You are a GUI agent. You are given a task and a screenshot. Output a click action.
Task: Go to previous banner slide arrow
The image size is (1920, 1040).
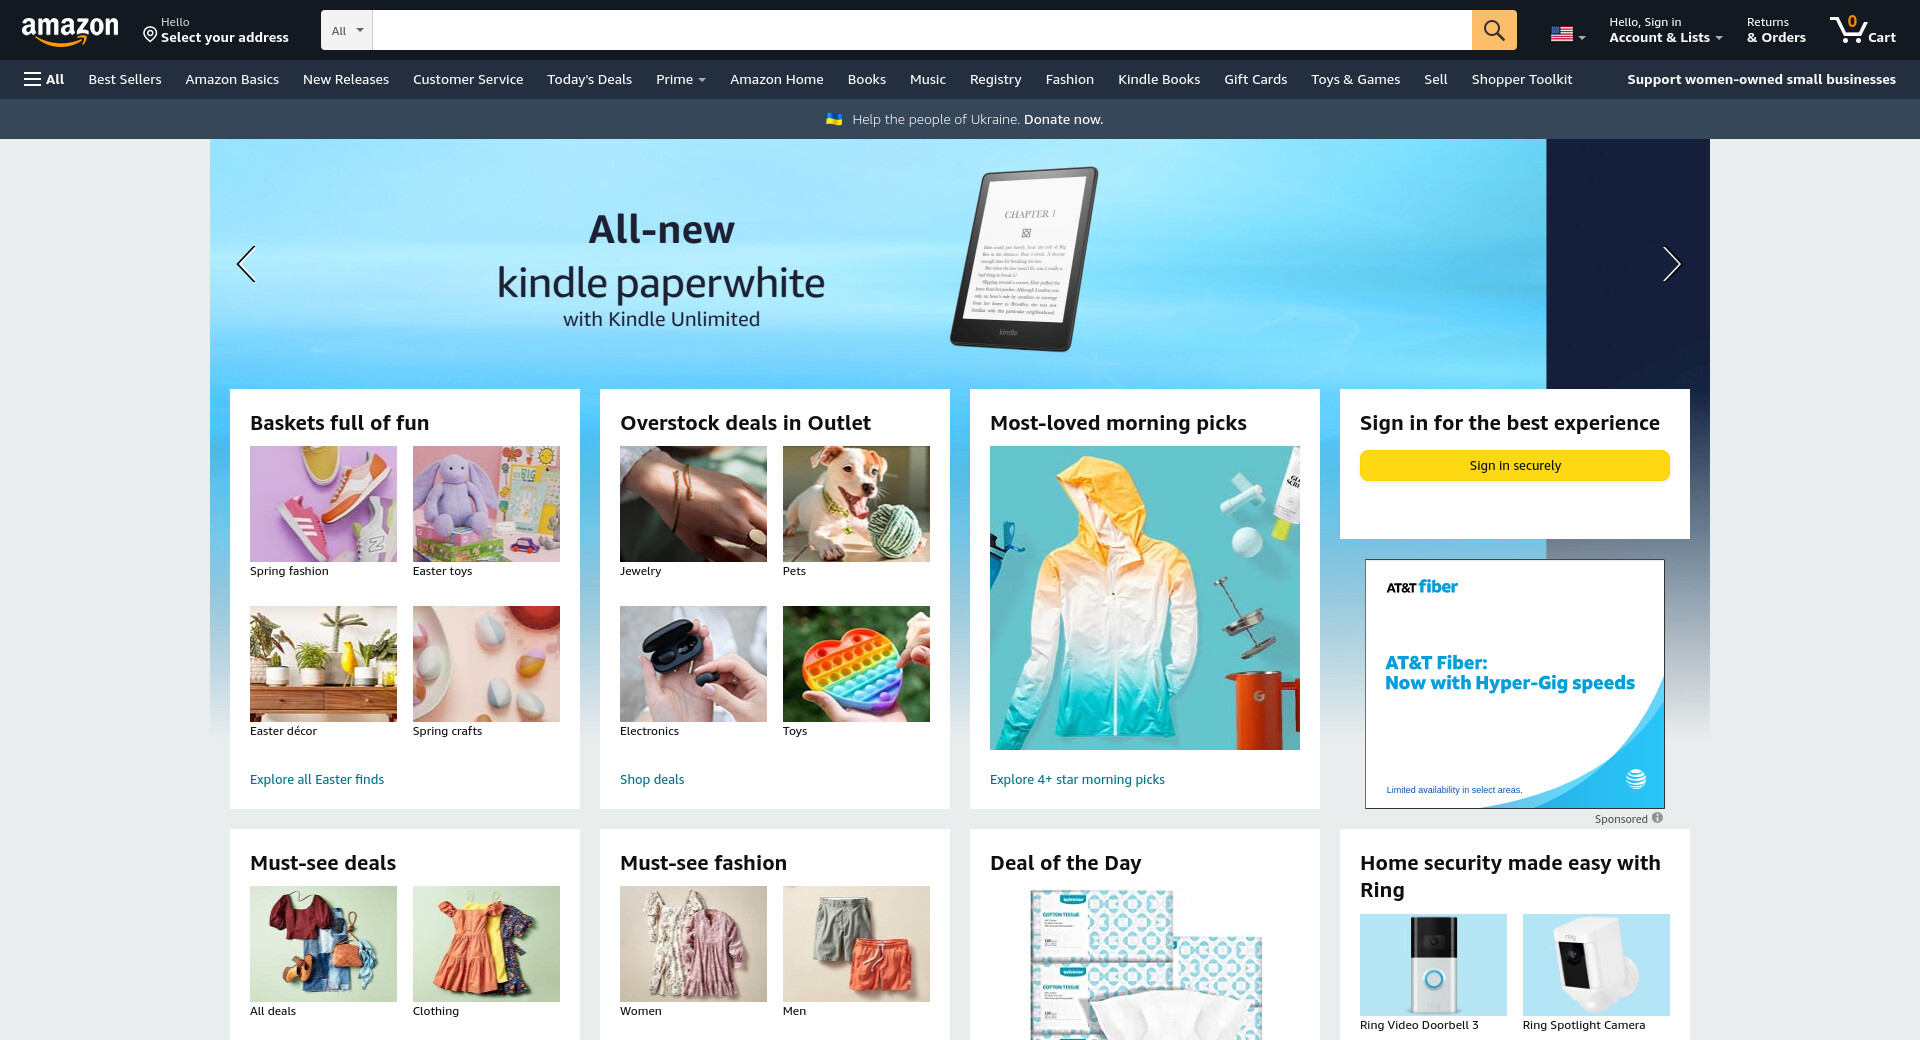246,264
